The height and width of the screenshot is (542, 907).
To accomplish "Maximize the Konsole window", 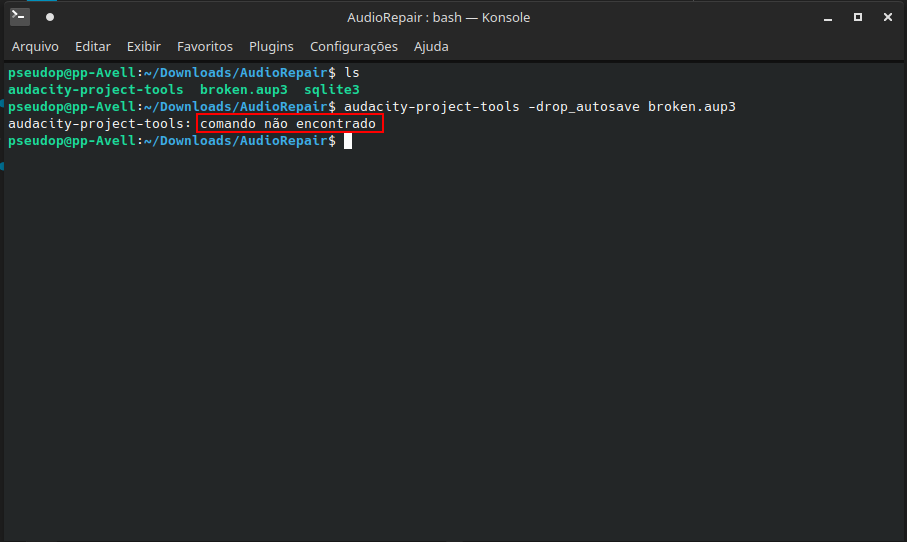I will [857, 17].
